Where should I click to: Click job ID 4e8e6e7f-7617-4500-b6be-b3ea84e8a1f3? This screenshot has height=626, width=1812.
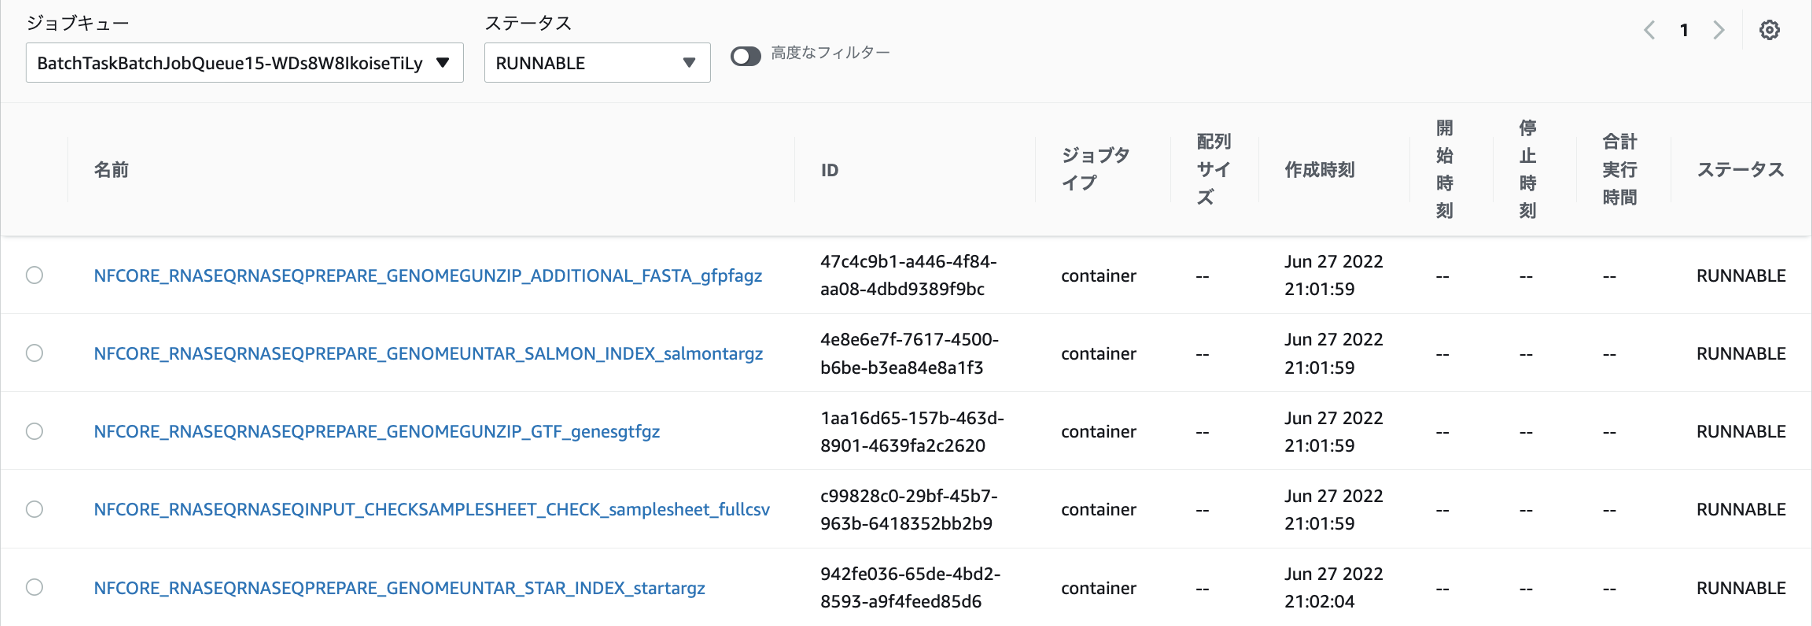pos(909,353)
